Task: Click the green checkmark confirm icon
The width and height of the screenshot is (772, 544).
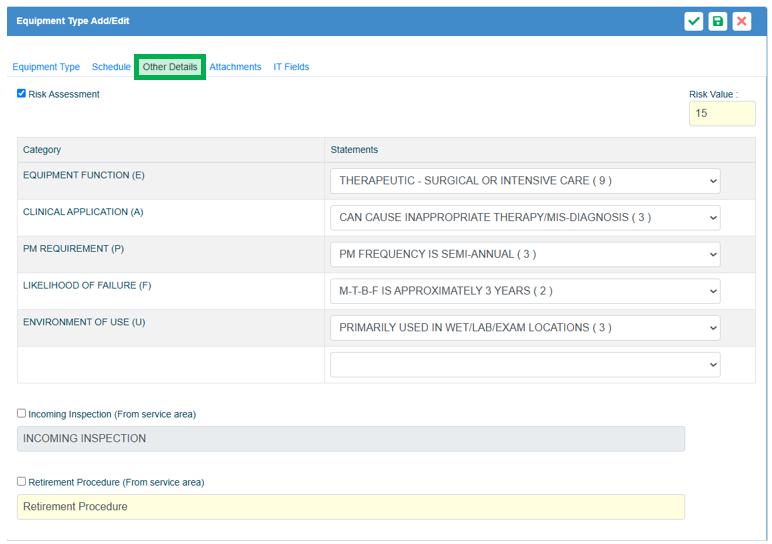Action: [x=694, y=21]
